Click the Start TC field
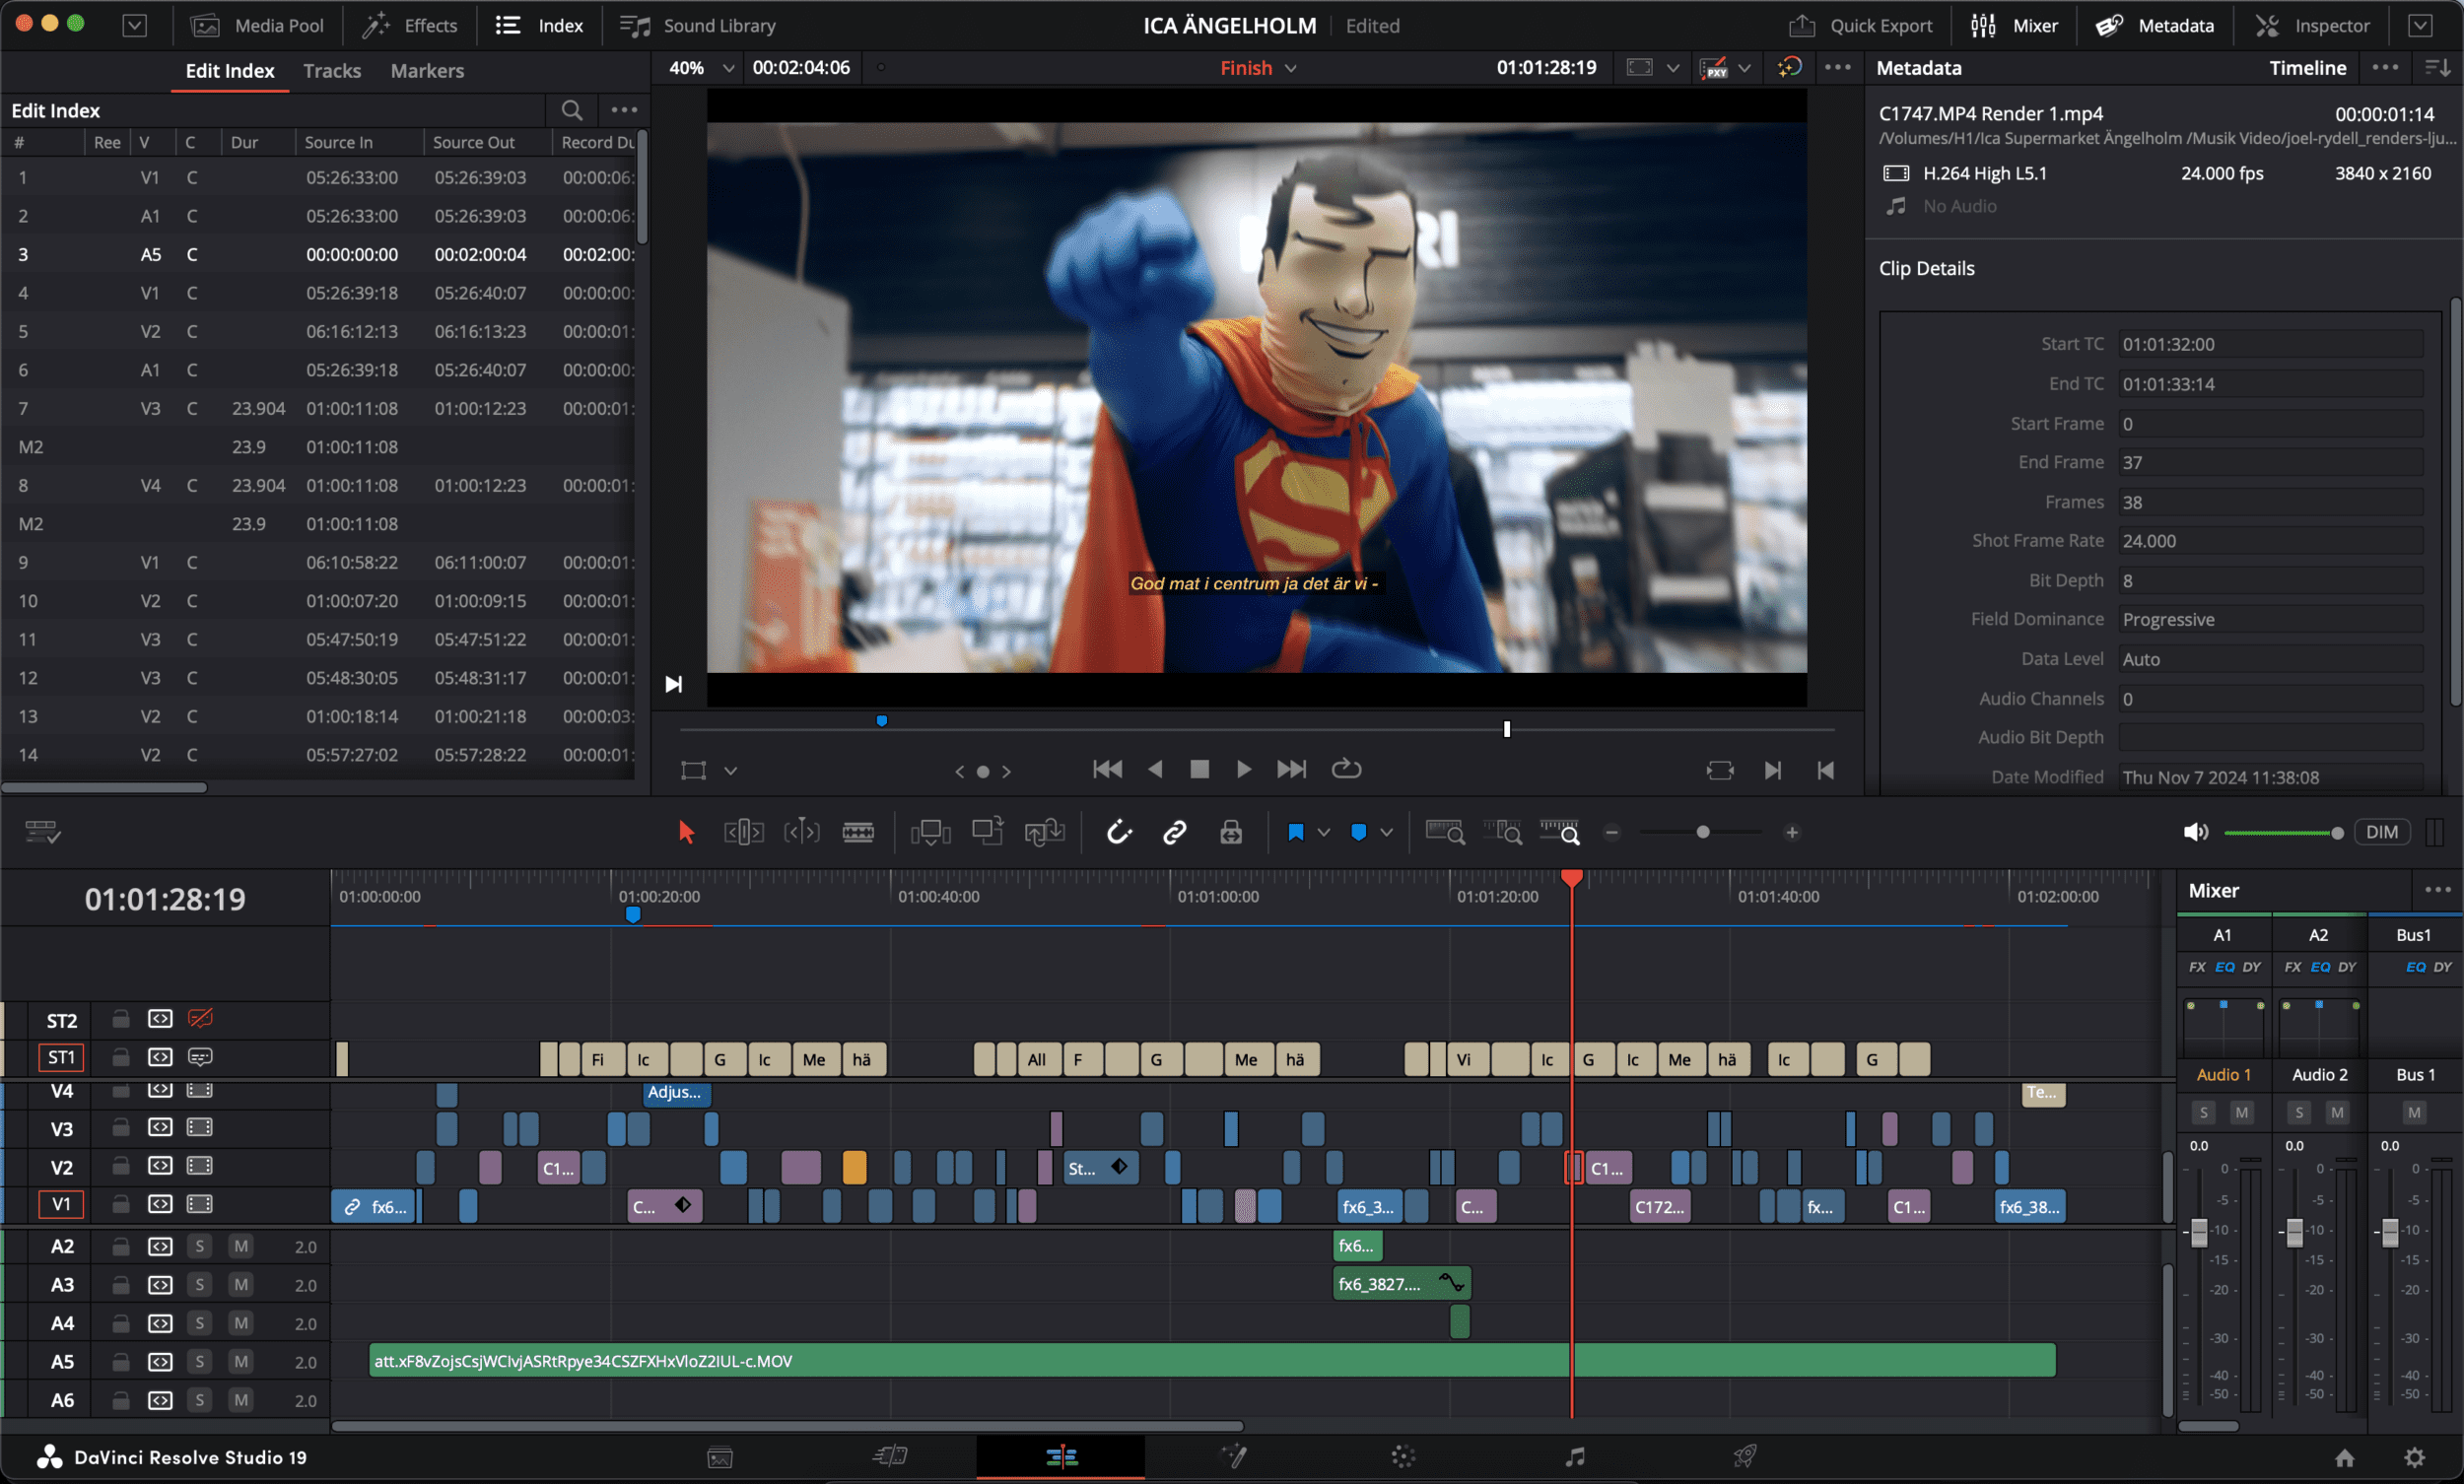This screenshot has width=2464, height=1484. 2270,344
